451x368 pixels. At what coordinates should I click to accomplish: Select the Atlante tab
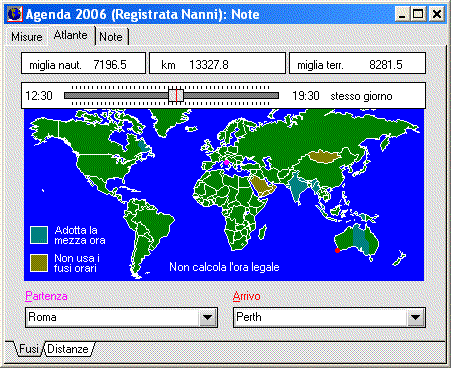click(71, 35)
